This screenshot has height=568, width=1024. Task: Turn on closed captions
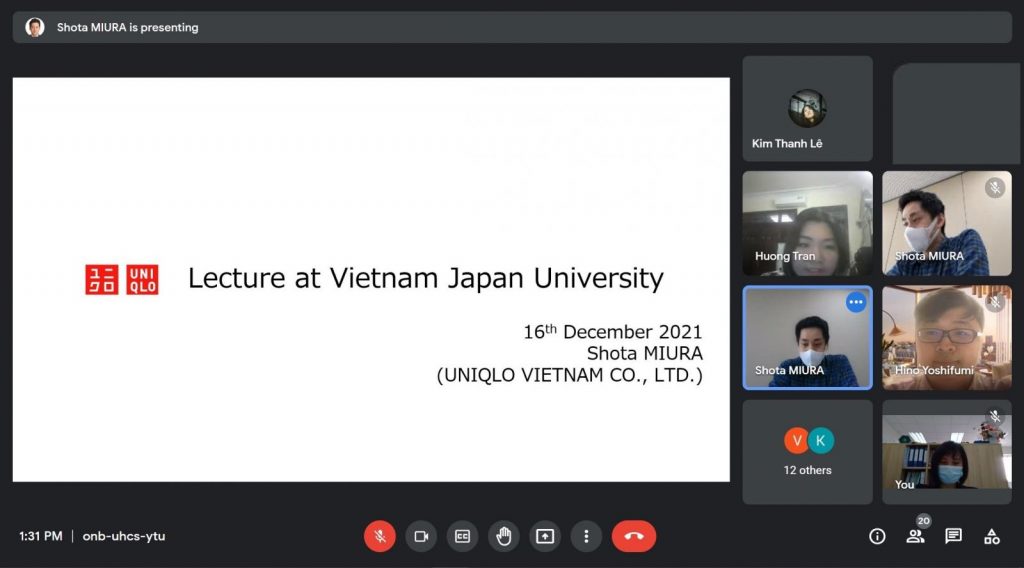(462, 536)
